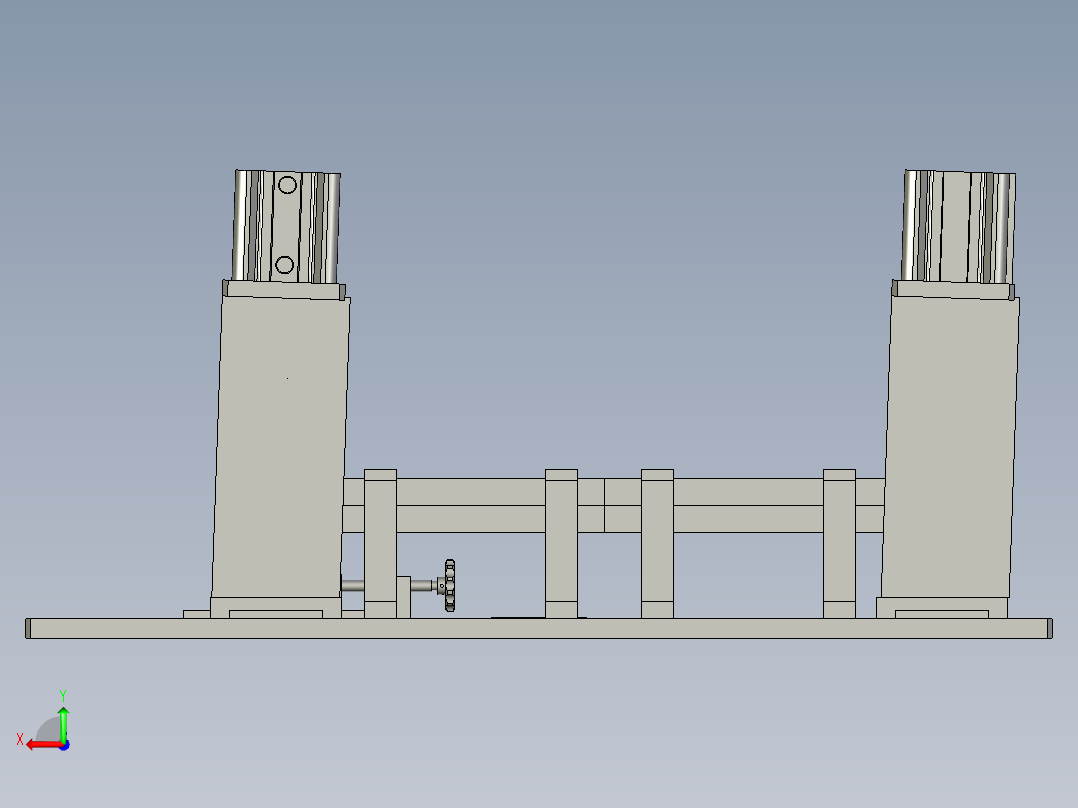Select the support post directly above the handwheel screw
Viewport: 1078px width, 808px height.
(x=380, y=543)
